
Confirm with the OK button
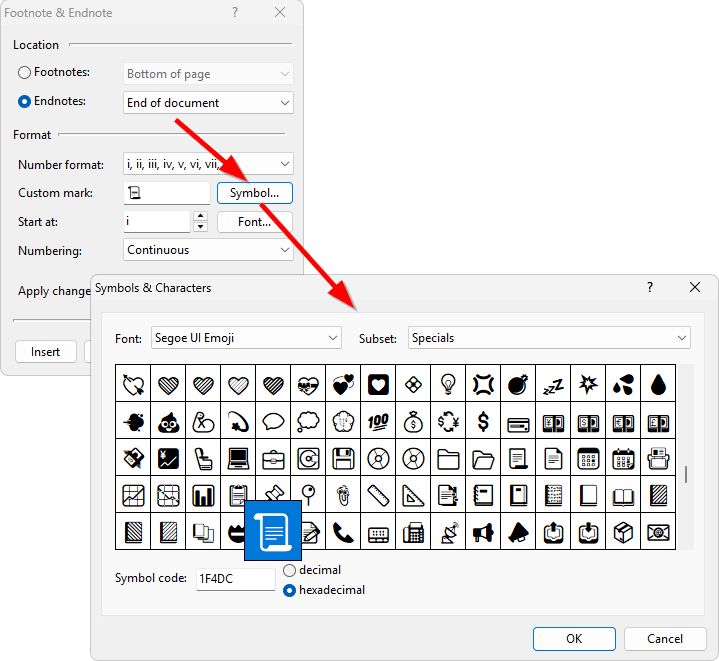[x=574, y=639]
